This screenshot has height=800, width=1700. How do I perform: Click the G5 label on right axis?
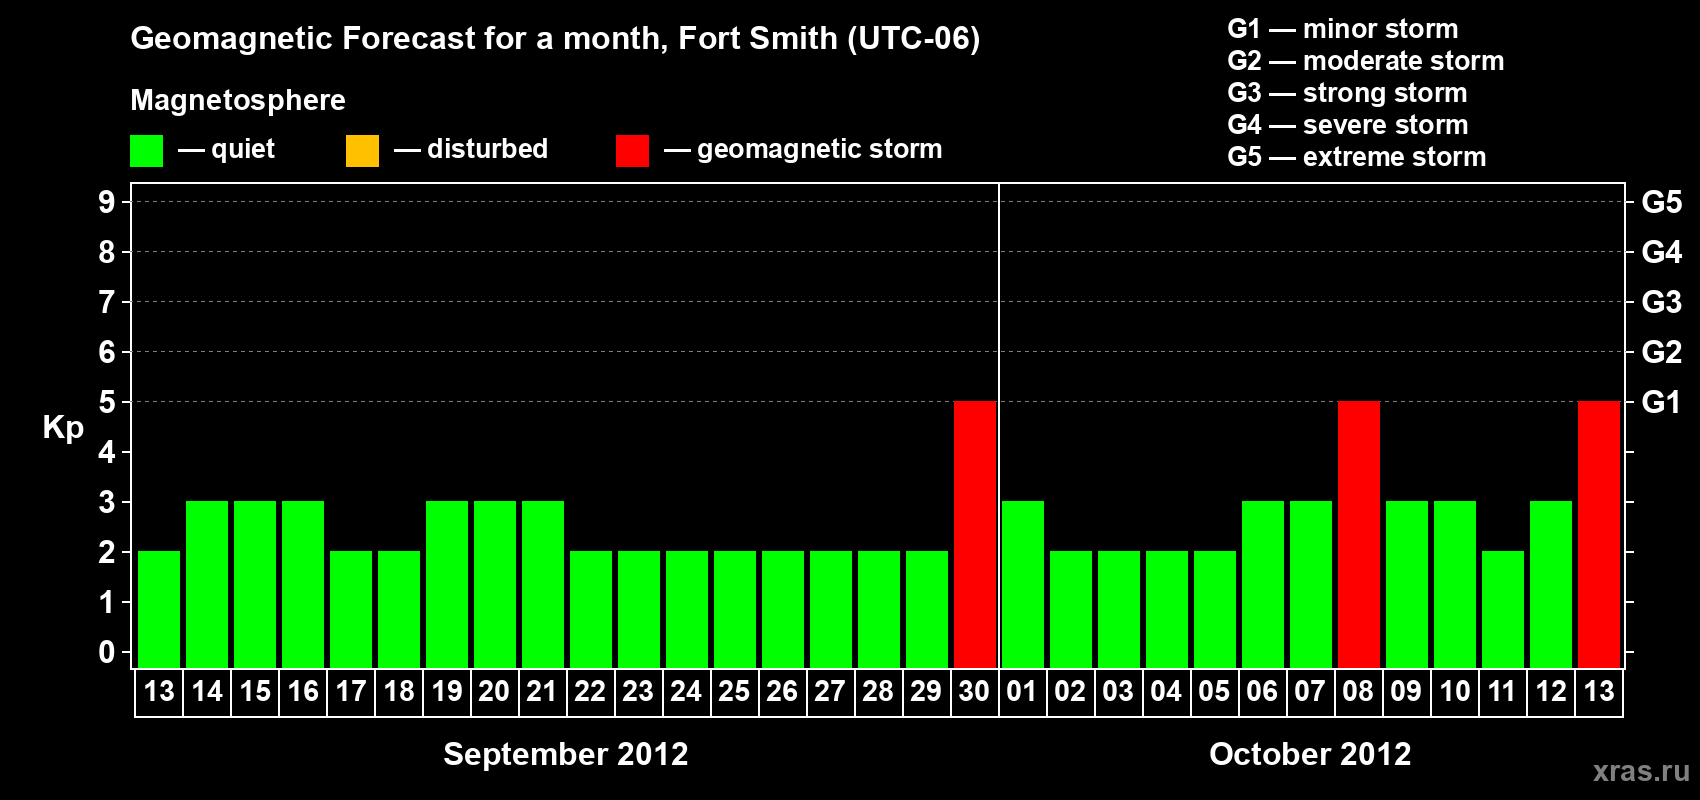tap(1661, 202)
